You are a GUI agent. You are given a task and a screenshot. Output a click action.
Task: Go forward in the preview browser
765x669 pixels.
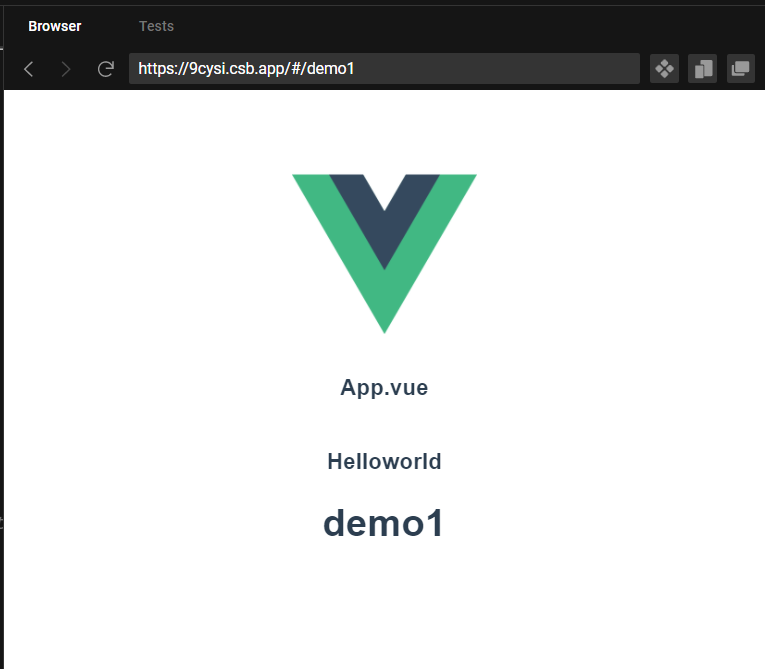pyautogui.click(x=66, y=69)
